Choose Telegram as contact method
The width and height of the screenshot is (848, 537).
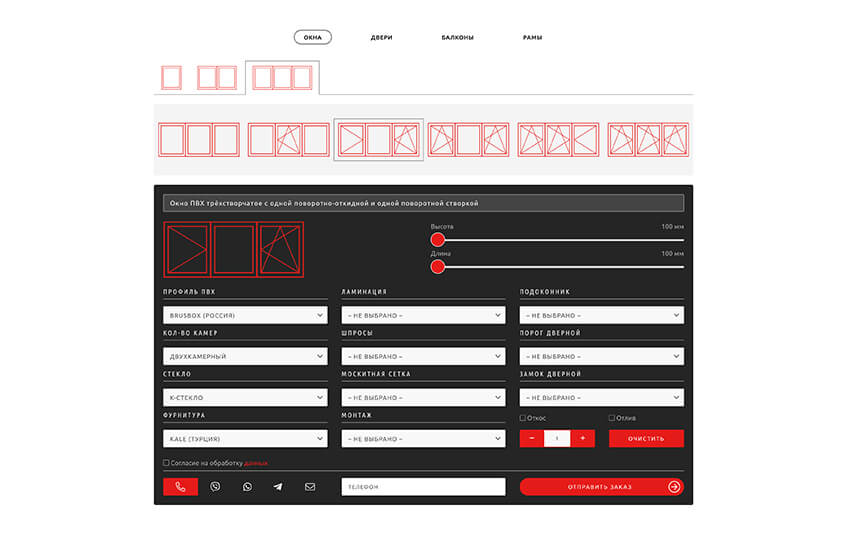[x=278, y=487]
